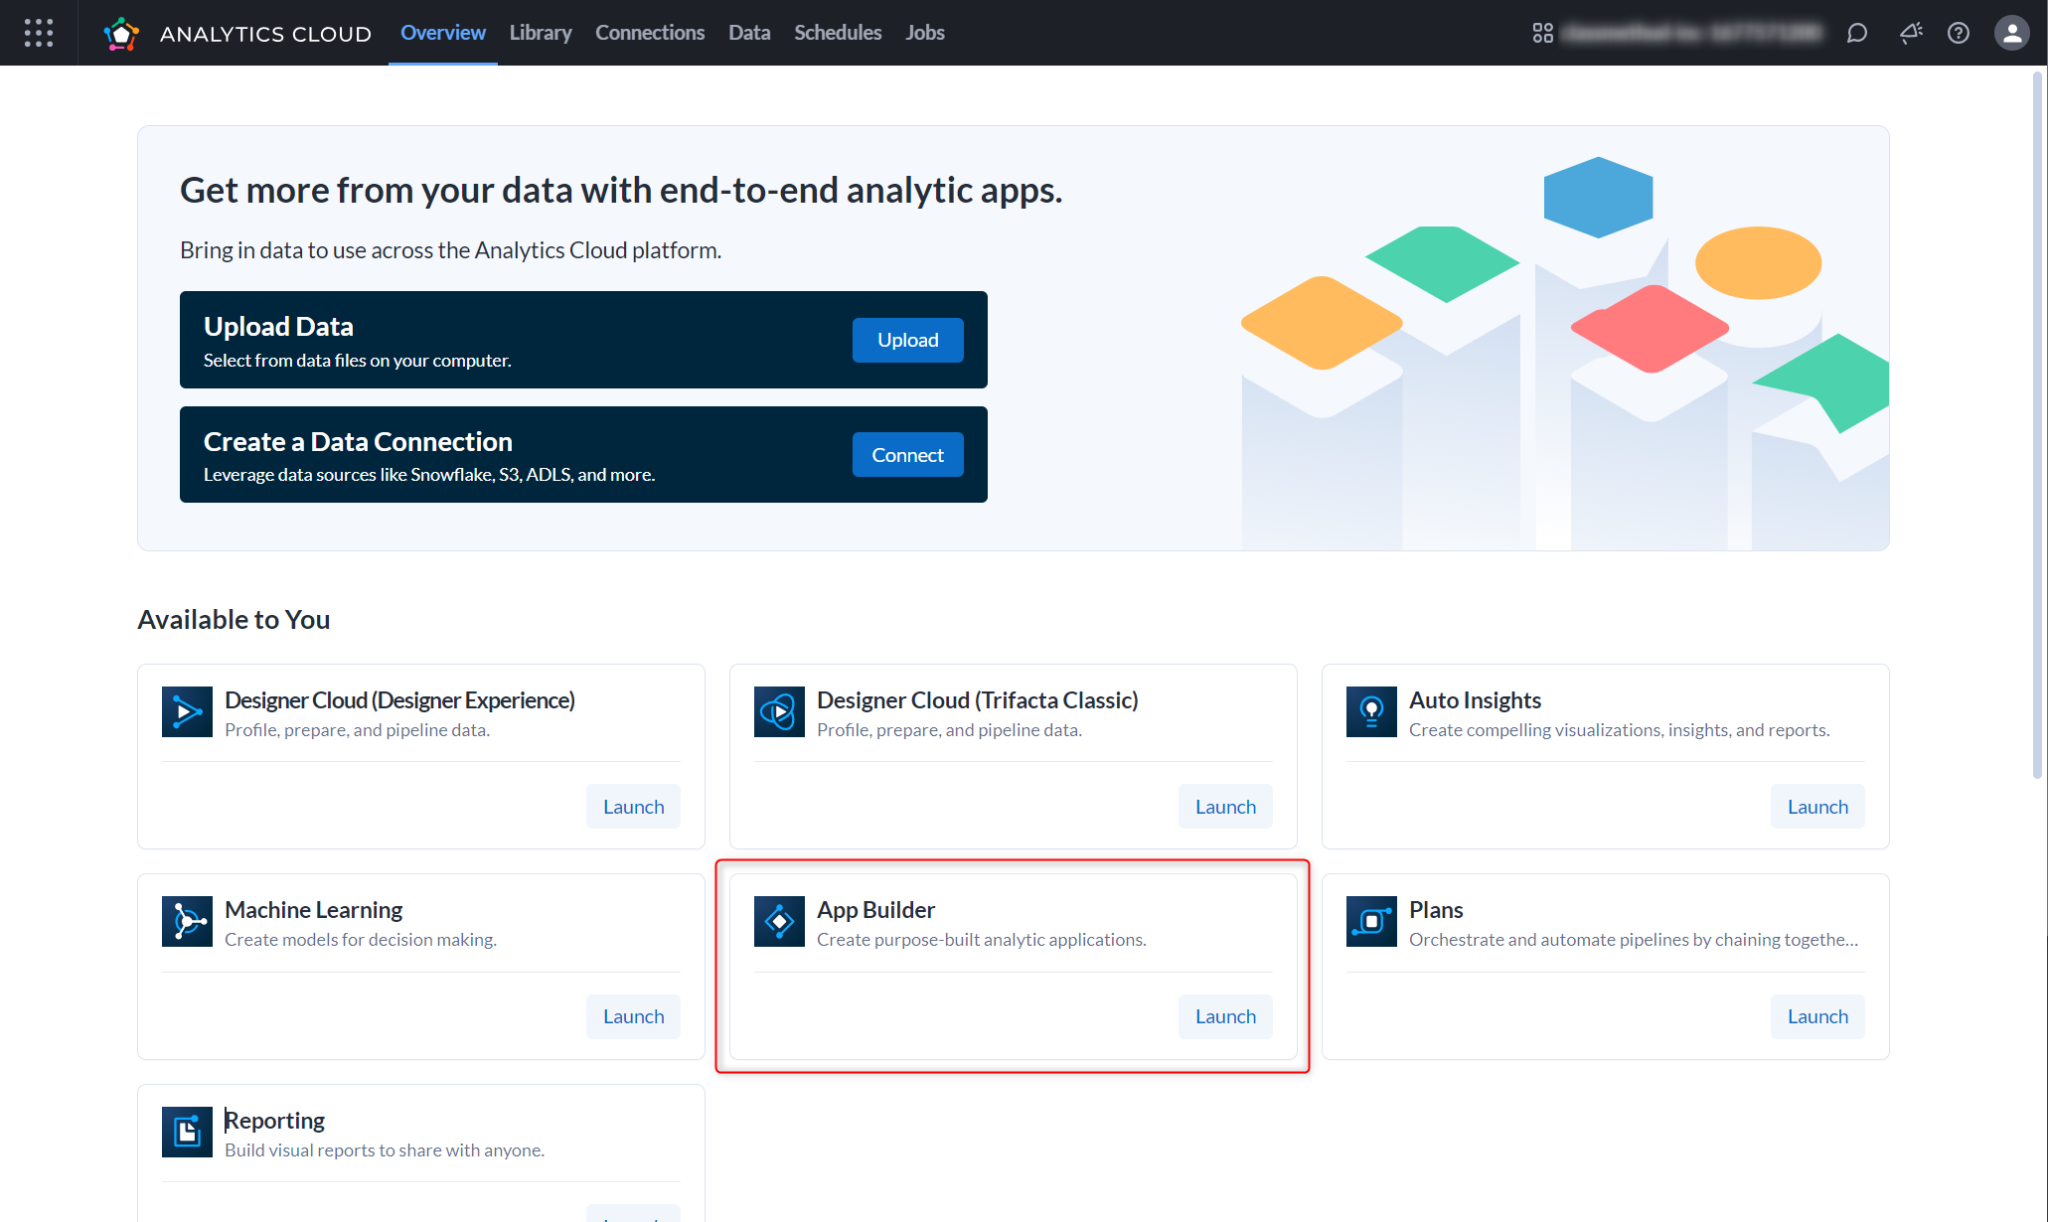Switch to the Connections tab

(650, 32)
